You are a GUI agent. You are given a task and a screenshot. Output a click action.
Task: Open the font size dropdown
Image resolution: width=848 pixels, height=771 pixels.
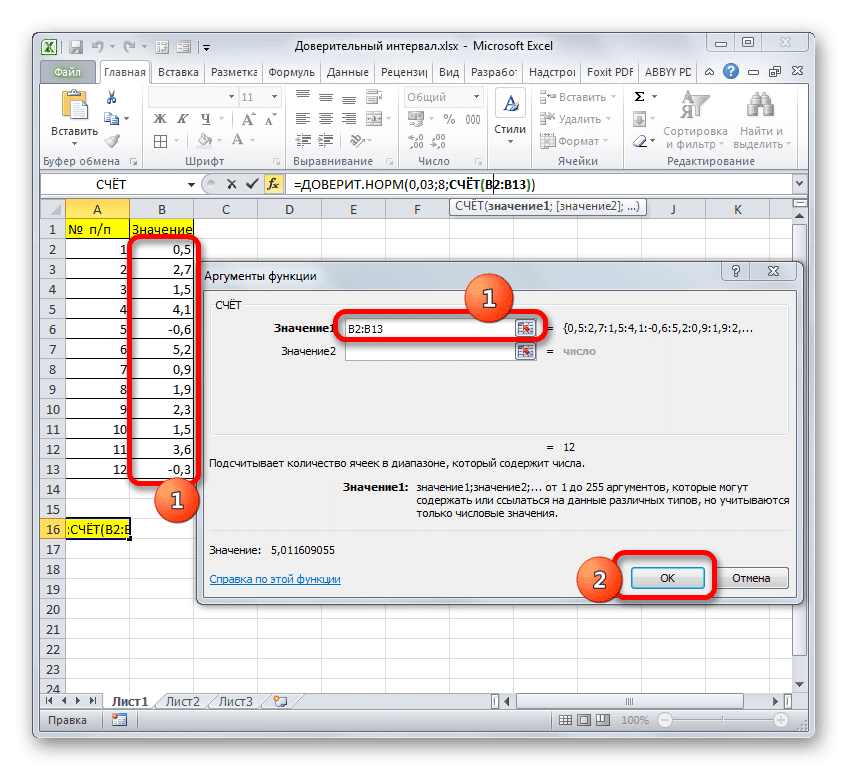coord(274,97)
